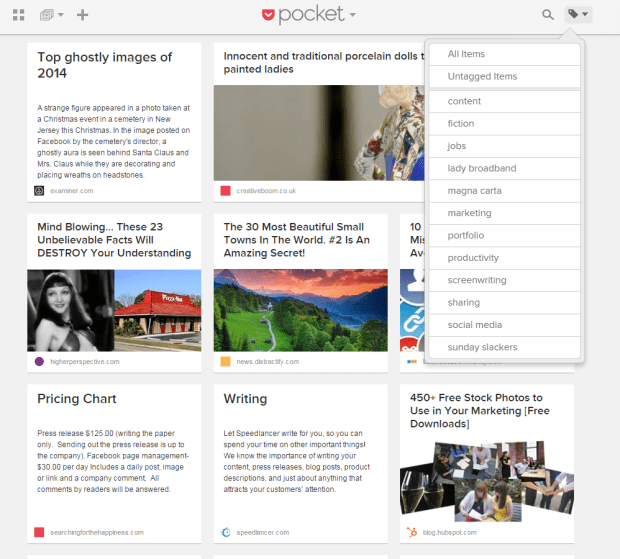Click the examiner.com site favicon
The height and width of the screenshot is (559, 620).
click(x=39, y=190)
